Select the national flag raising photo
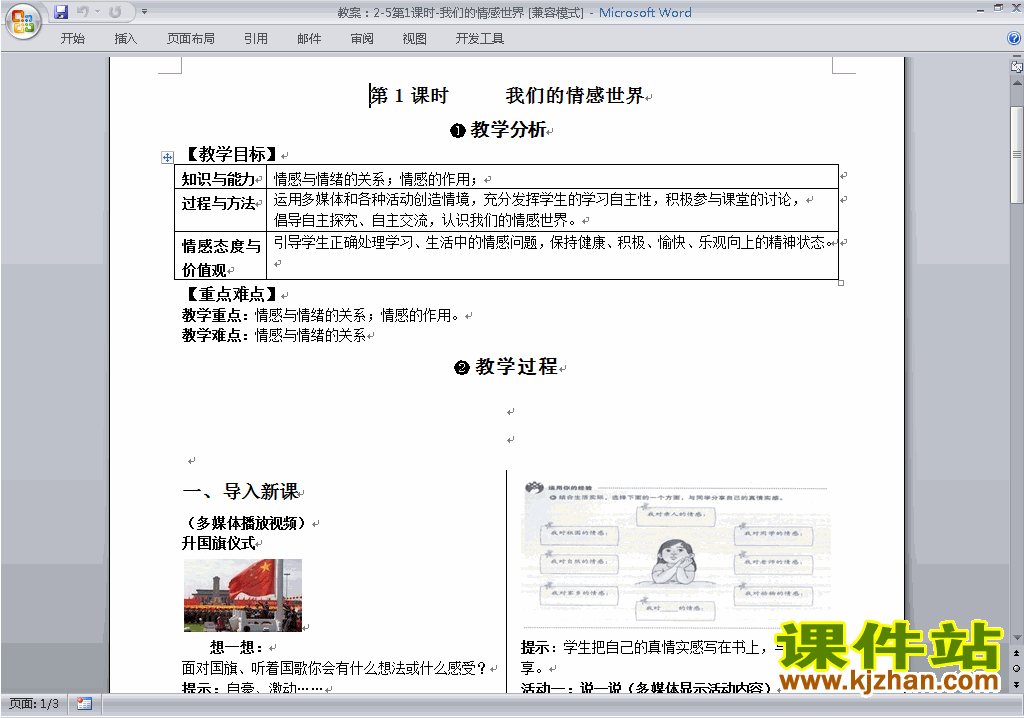1024x718 pixels. 242,595
